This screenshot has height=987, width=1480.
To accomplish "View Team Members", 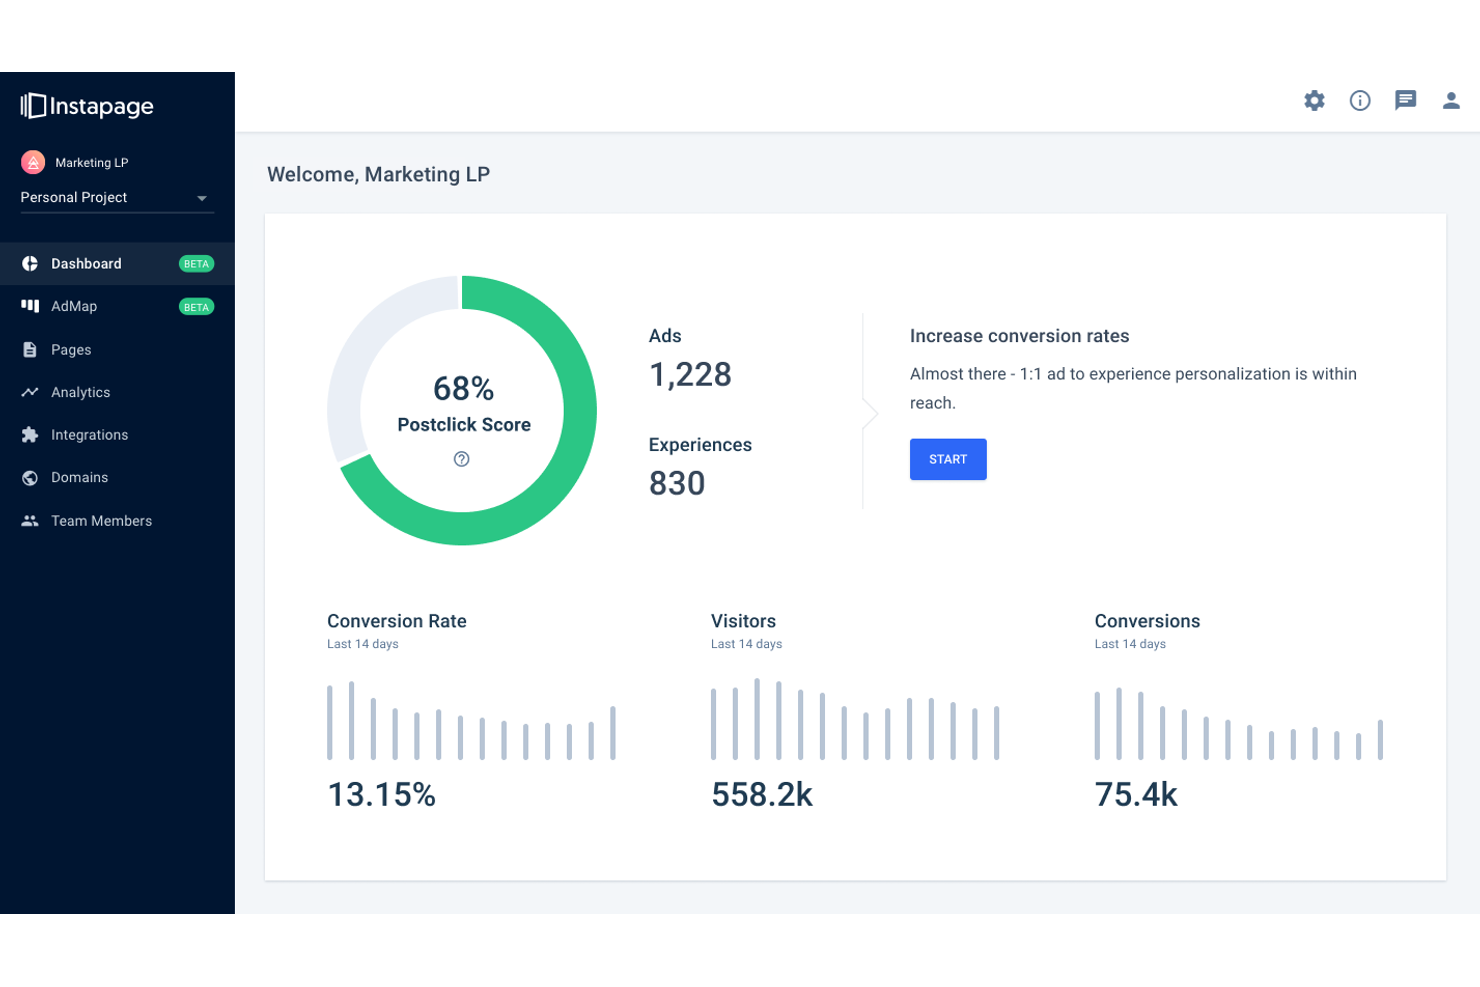I will (101, 520).
